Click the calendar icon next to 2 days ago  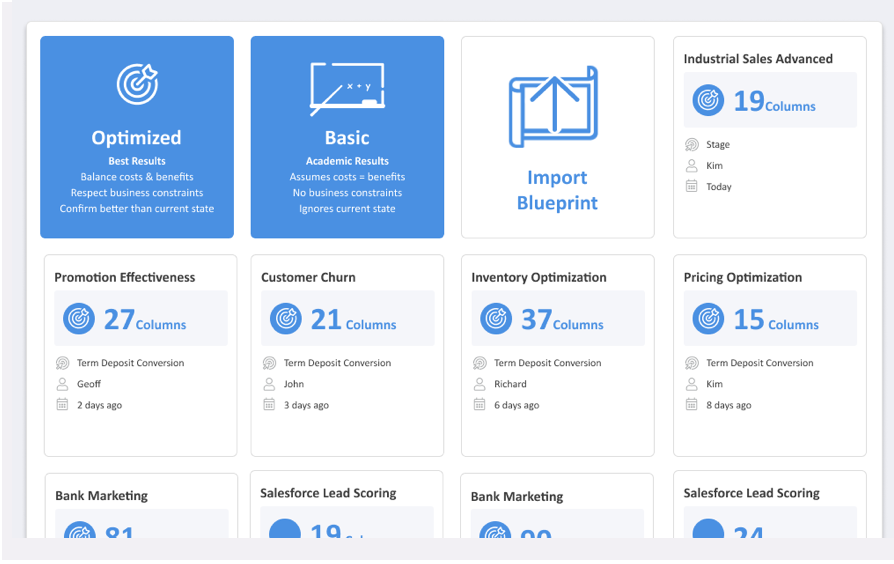(62, 404)
